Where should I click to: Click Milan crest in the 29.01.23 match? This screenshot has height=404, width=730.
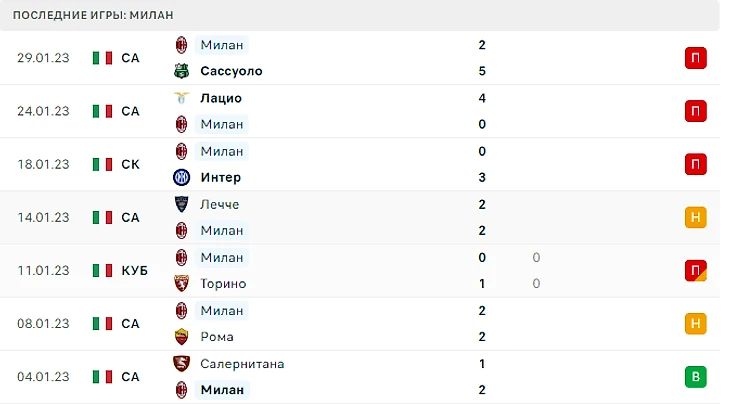[x=181, y=45]
